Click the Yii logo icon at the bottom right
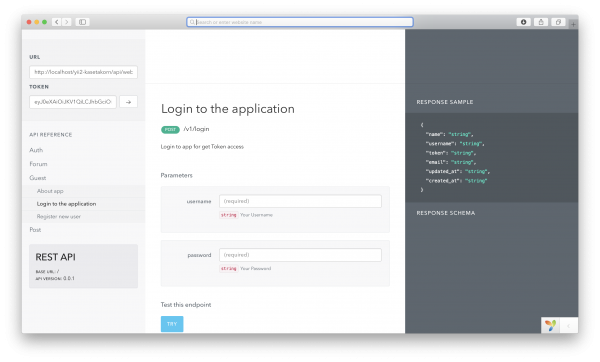Viewport: 600px width, 362px height. [x=550, y=325]
